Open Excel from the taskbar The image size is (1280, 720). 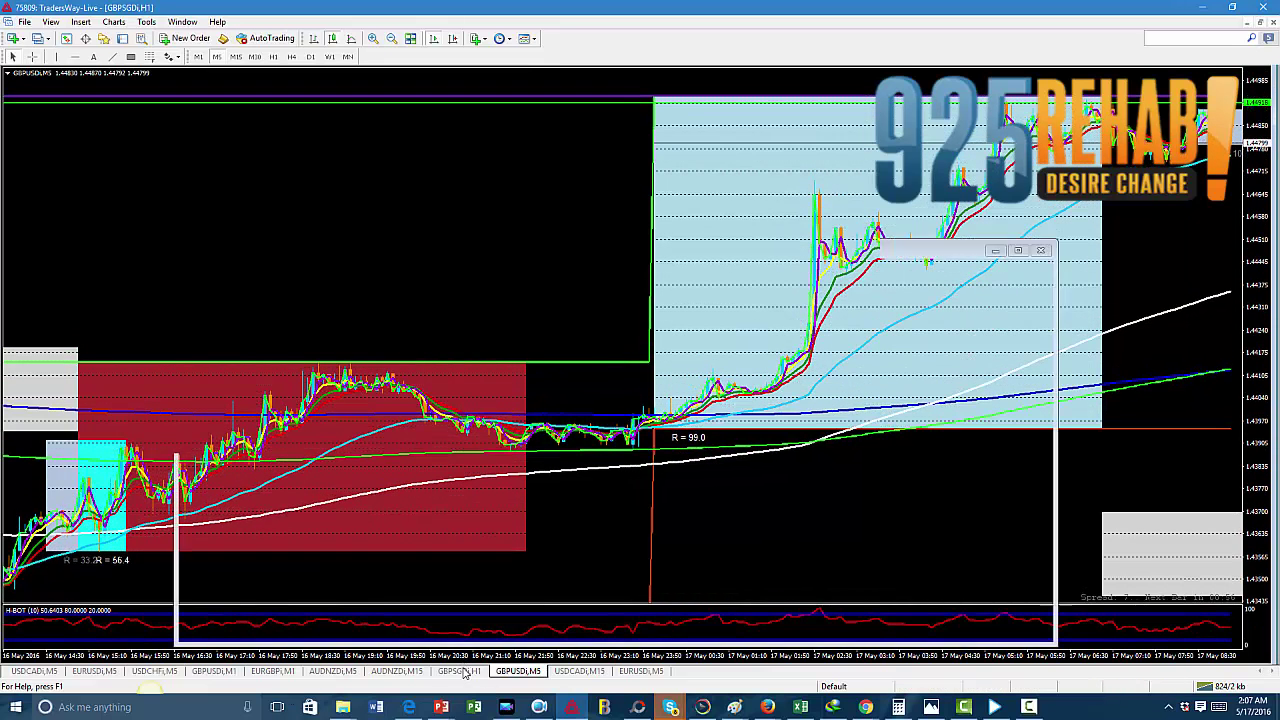coord(801,707)
